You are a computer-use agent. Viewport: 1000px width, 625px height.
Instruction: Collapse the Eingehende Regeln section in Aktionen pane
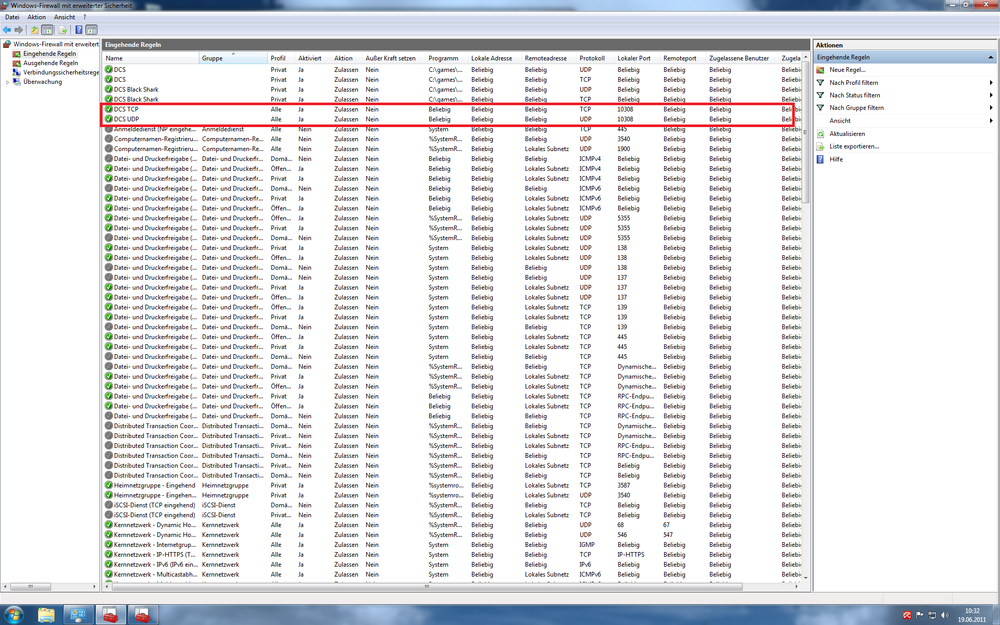[991, 58]
